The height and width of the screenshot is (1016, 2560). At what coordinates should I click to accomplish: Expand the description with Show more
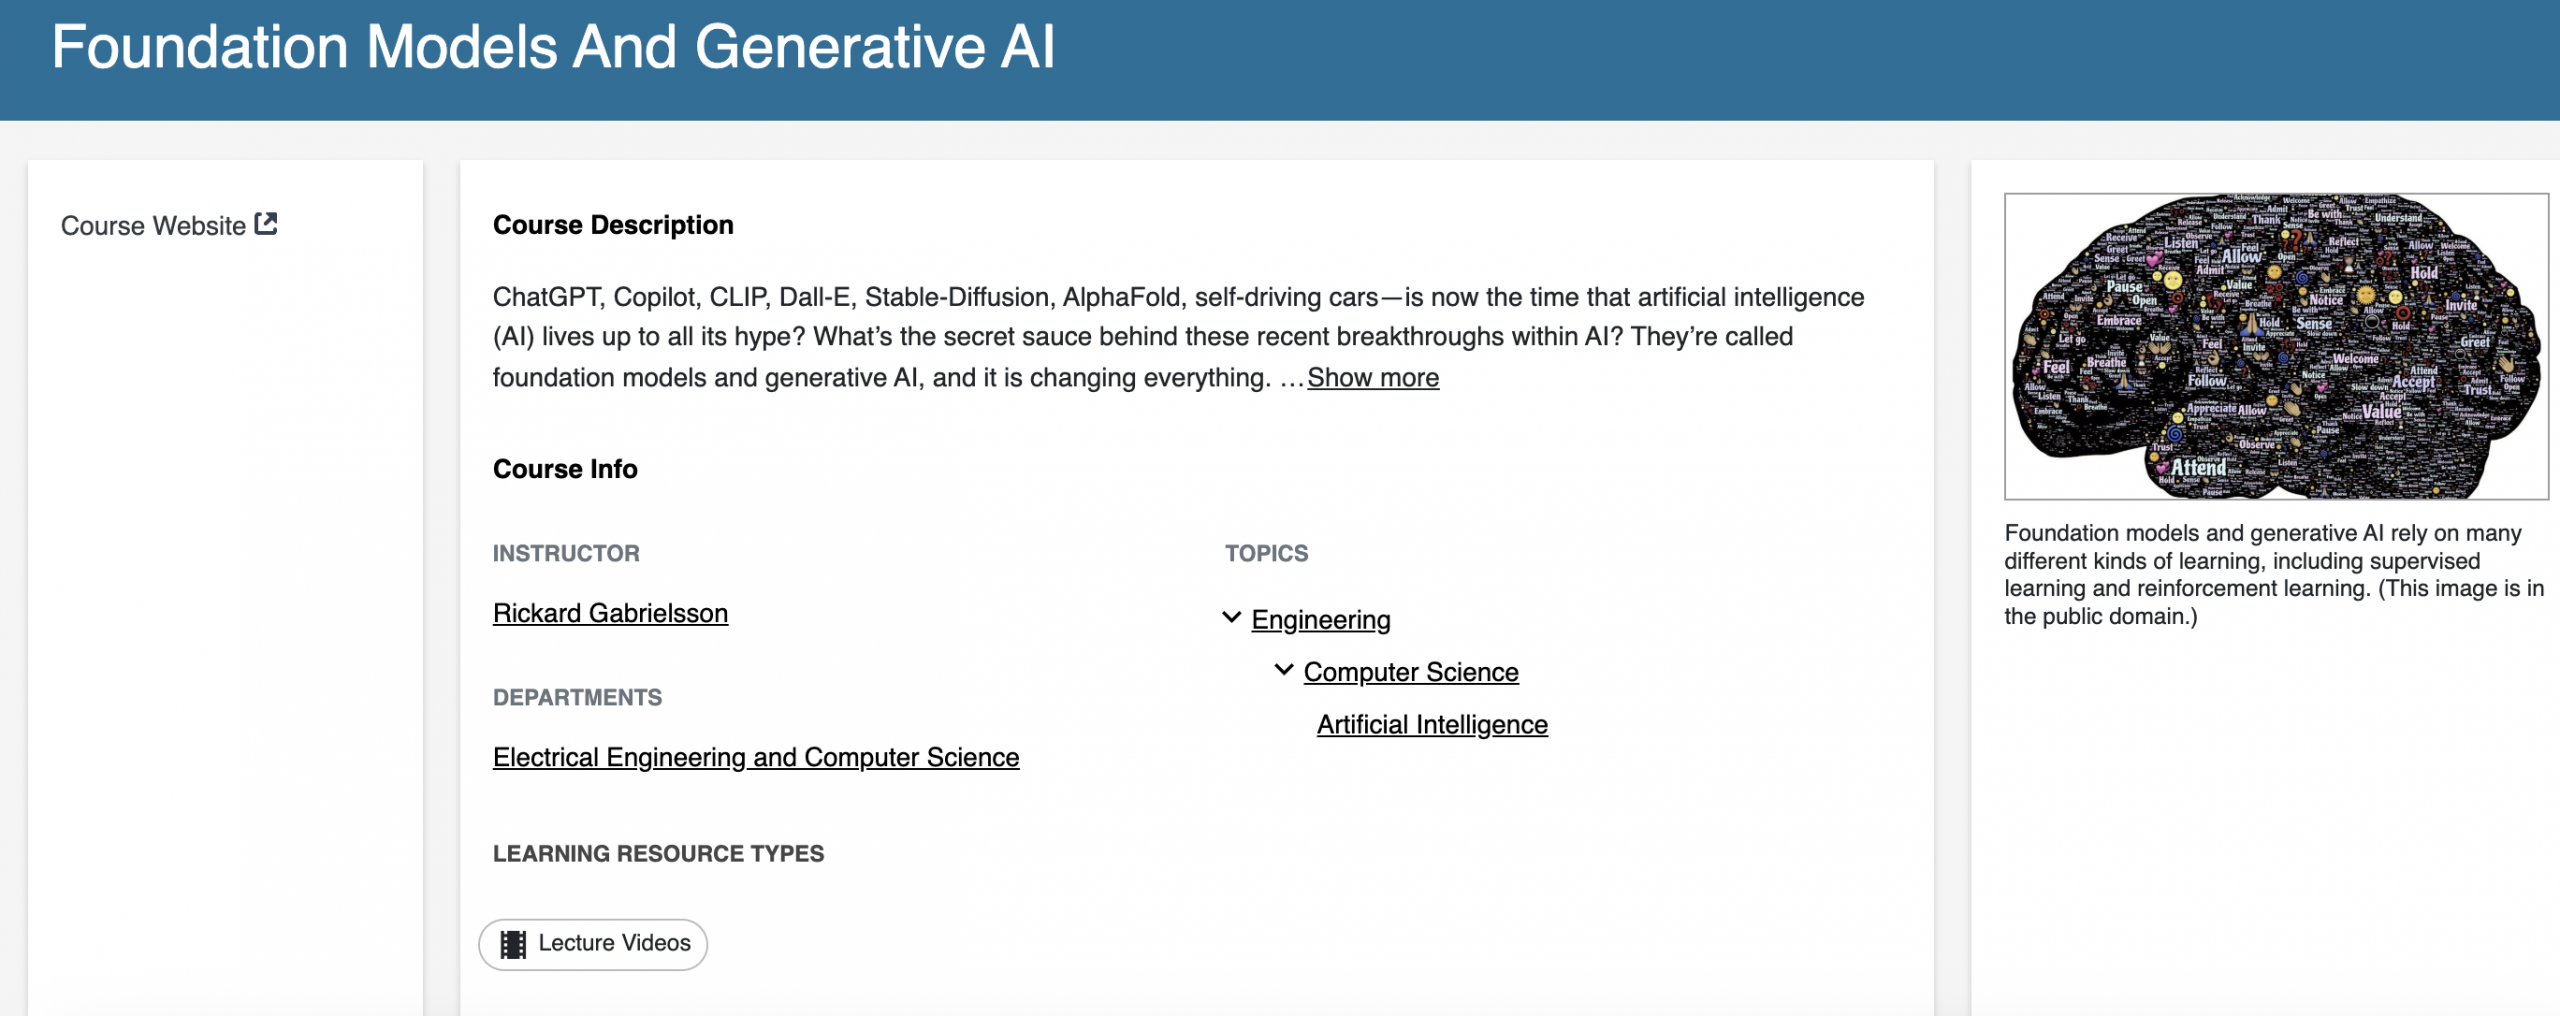(1372, 378)
